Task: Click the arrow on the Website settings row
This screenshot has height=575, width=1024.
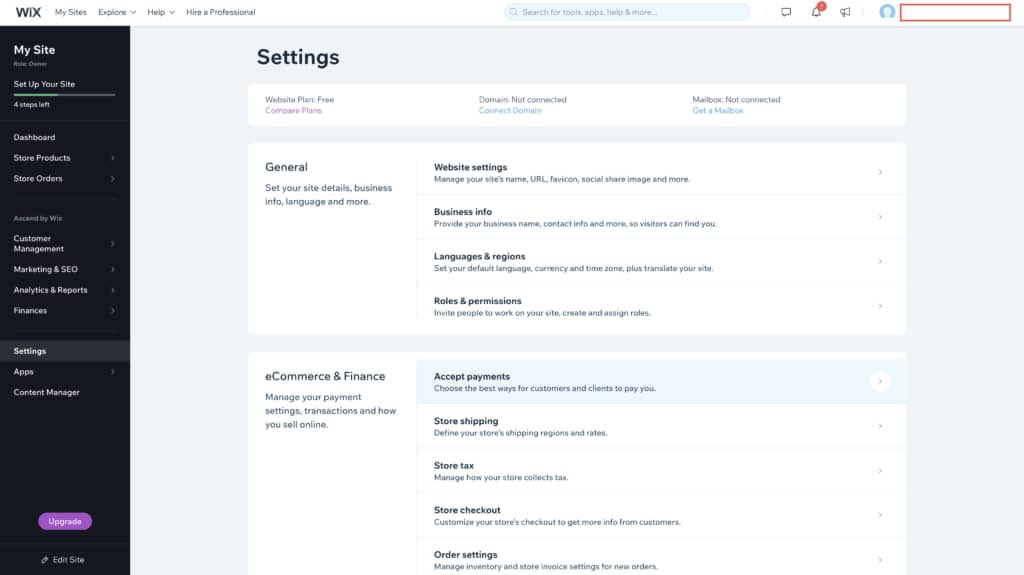Action: (x=880, y=172)
